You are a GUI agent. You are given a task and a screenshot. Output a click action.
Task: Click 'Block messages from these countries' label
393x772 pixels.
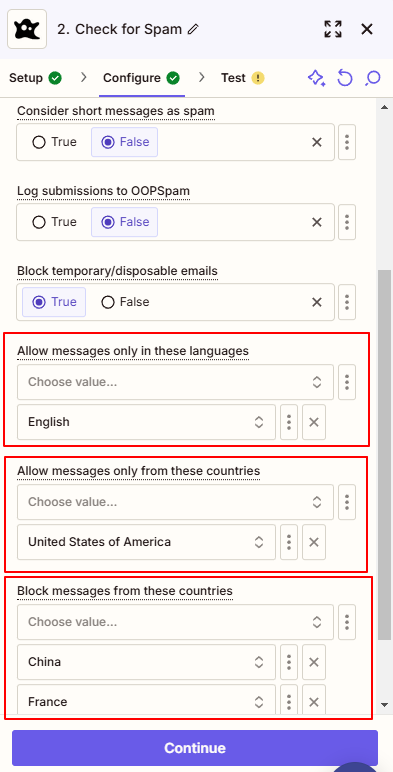(125, 590)
